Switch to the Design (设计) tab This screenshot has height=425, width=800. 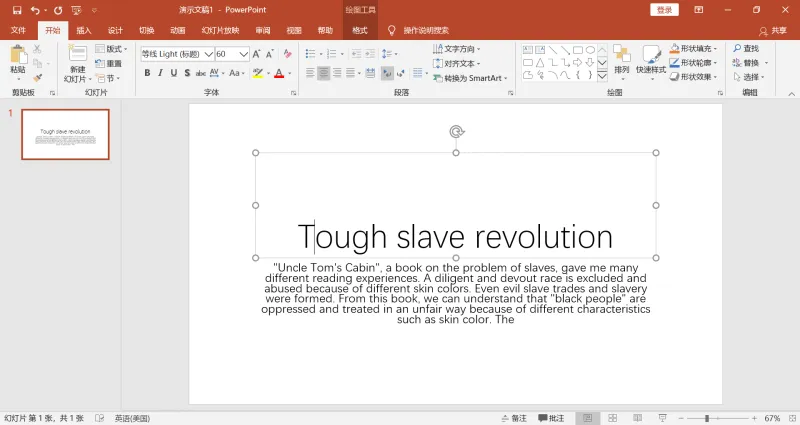point(115,30)
